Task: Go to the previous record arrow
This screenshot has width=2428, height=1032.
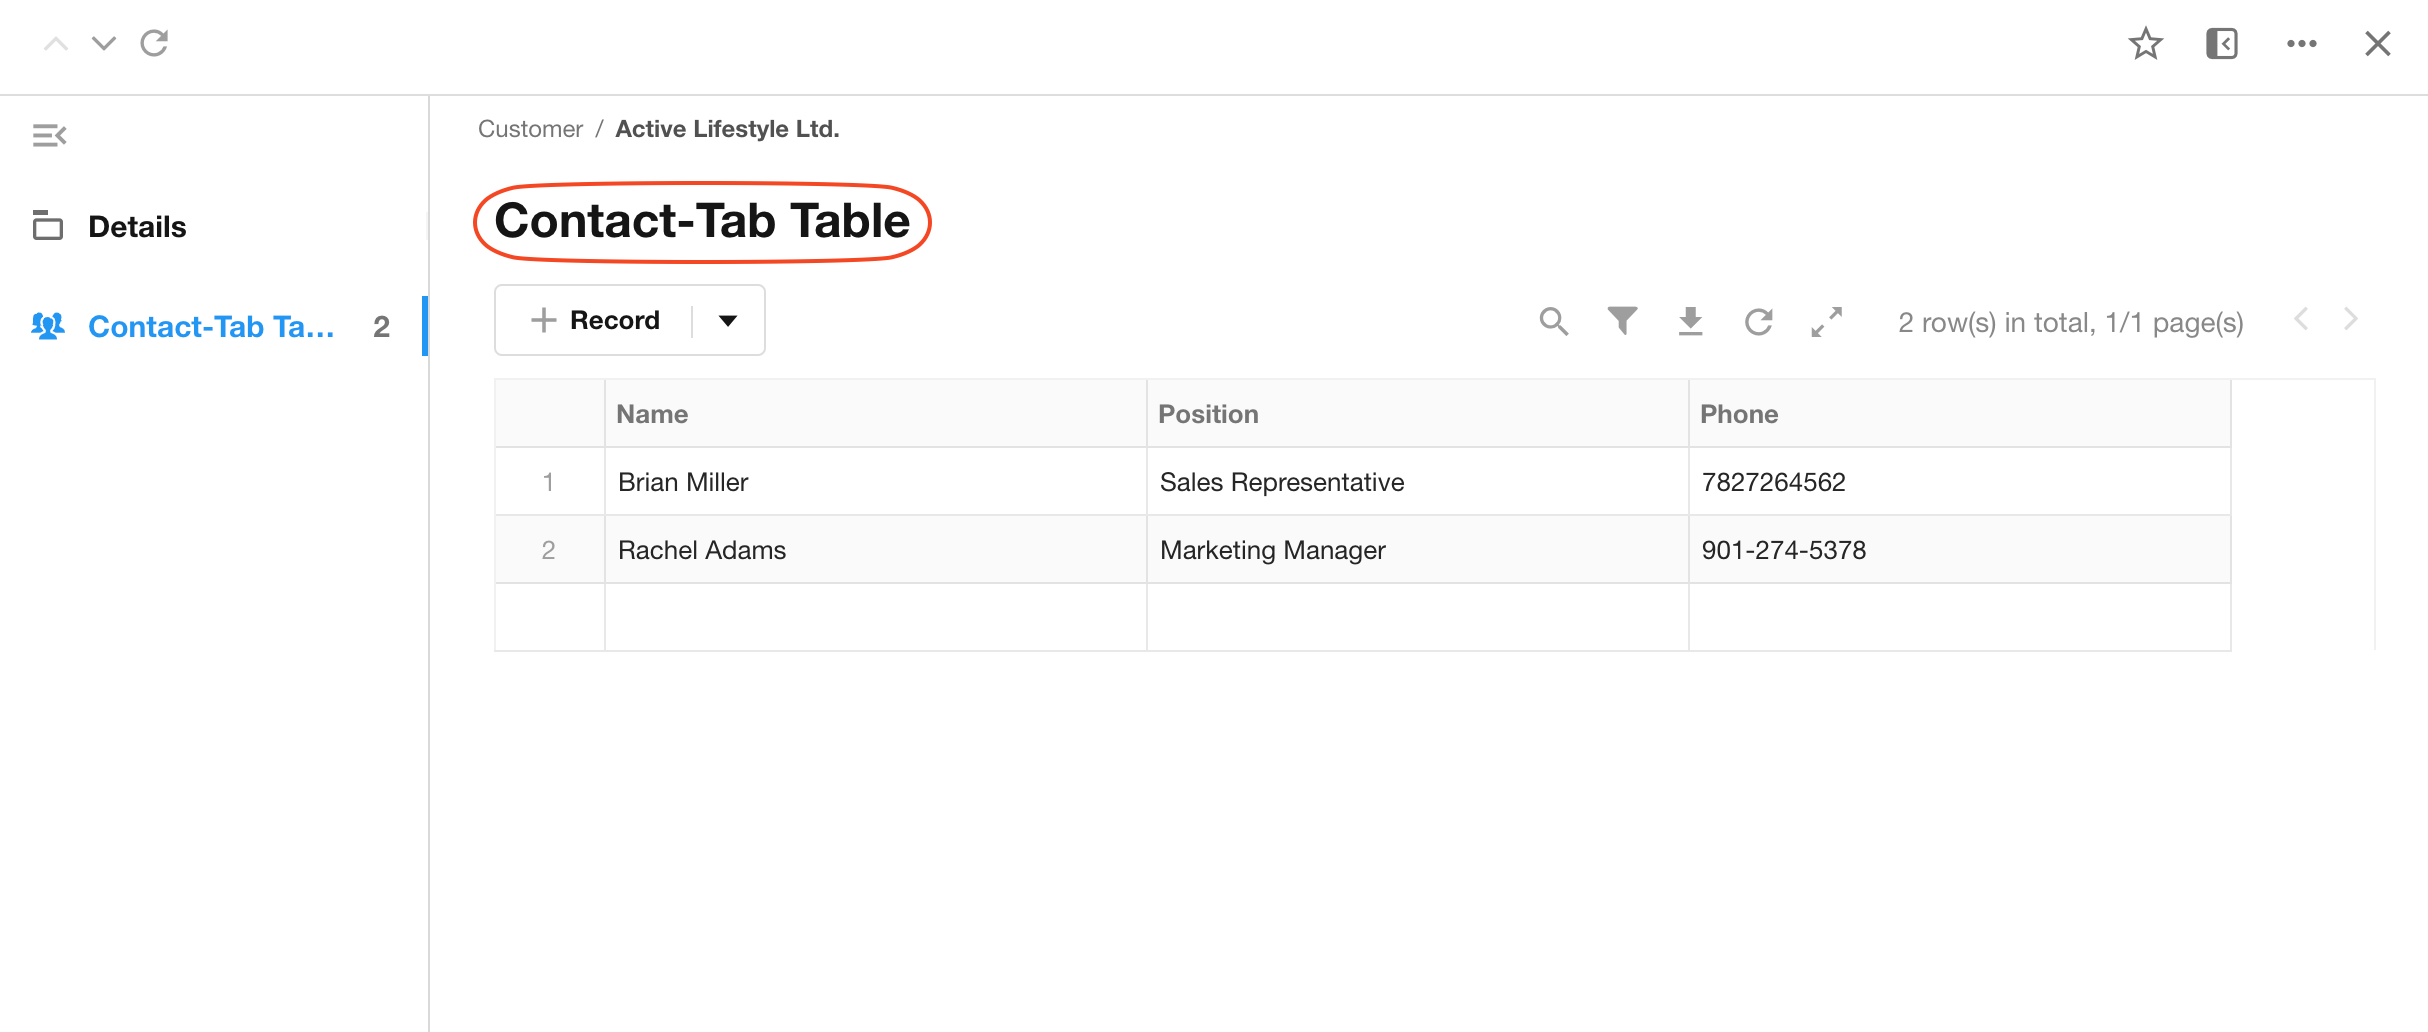Action: 56,43
